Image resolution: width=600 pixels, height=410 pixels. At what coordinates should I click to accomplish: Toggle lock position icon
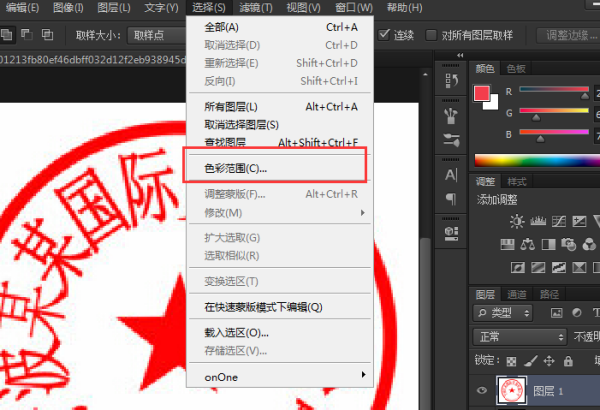[549, 361]
